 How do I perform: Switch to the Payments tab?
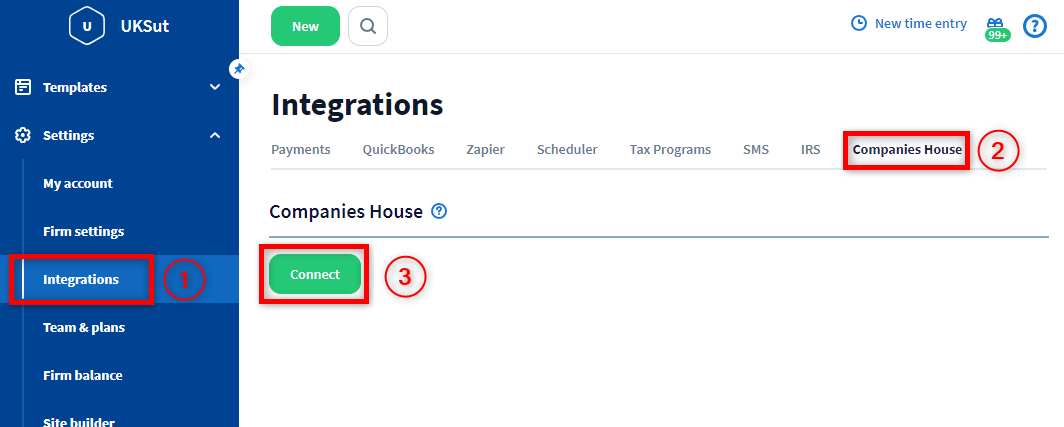pos(300,150)
